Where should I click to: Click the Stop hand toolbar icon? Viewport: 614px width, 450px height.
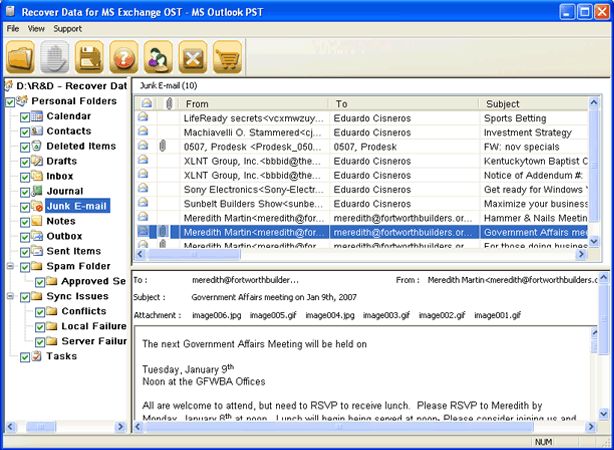[56, 56]
